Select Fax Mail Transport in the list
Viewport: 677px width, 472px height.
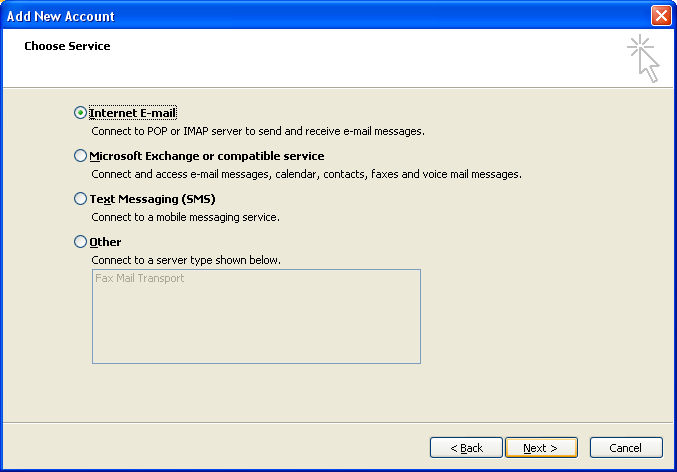[x=139, y=278]
